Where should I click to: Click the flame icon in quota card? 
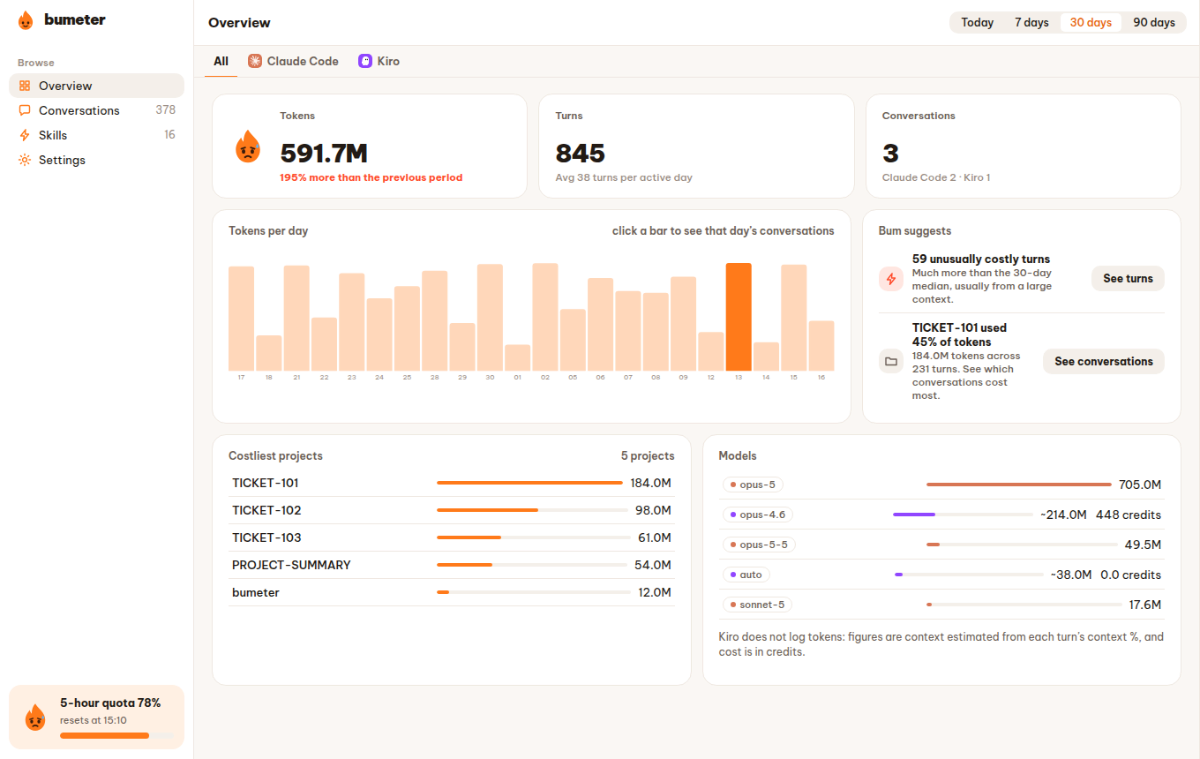coord(35,716)
